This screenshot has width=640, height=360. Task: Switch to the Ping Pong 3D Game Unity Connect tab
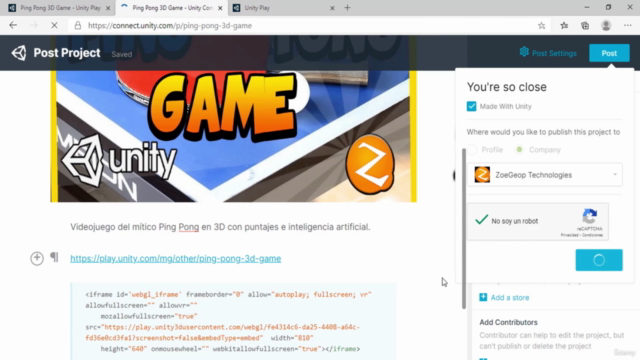(171, 8)
